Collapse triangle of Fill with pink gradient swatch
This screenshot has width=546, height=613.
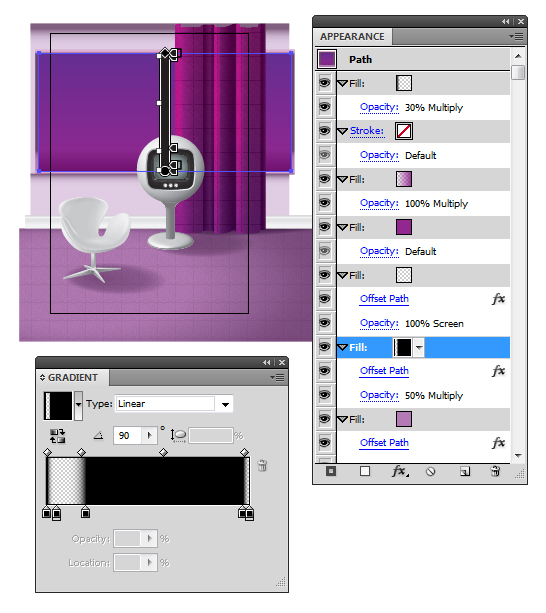click(343, 179)
